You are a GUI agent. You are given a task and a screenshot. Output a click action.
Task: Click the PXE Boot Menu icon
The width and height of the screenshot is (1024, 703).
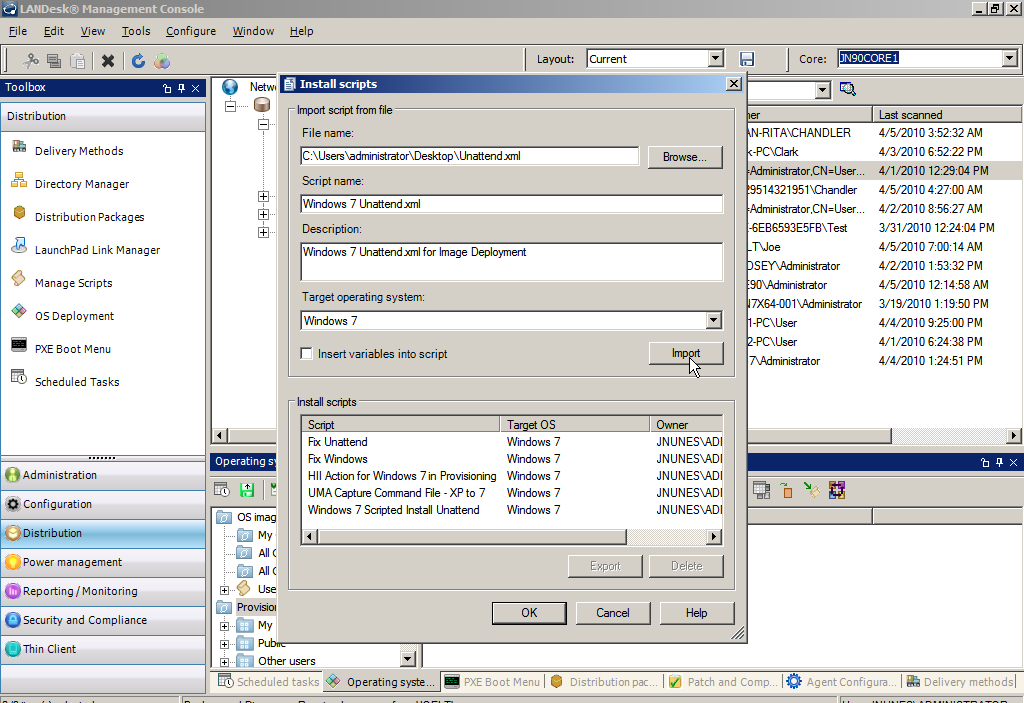[x=18, y=347]
